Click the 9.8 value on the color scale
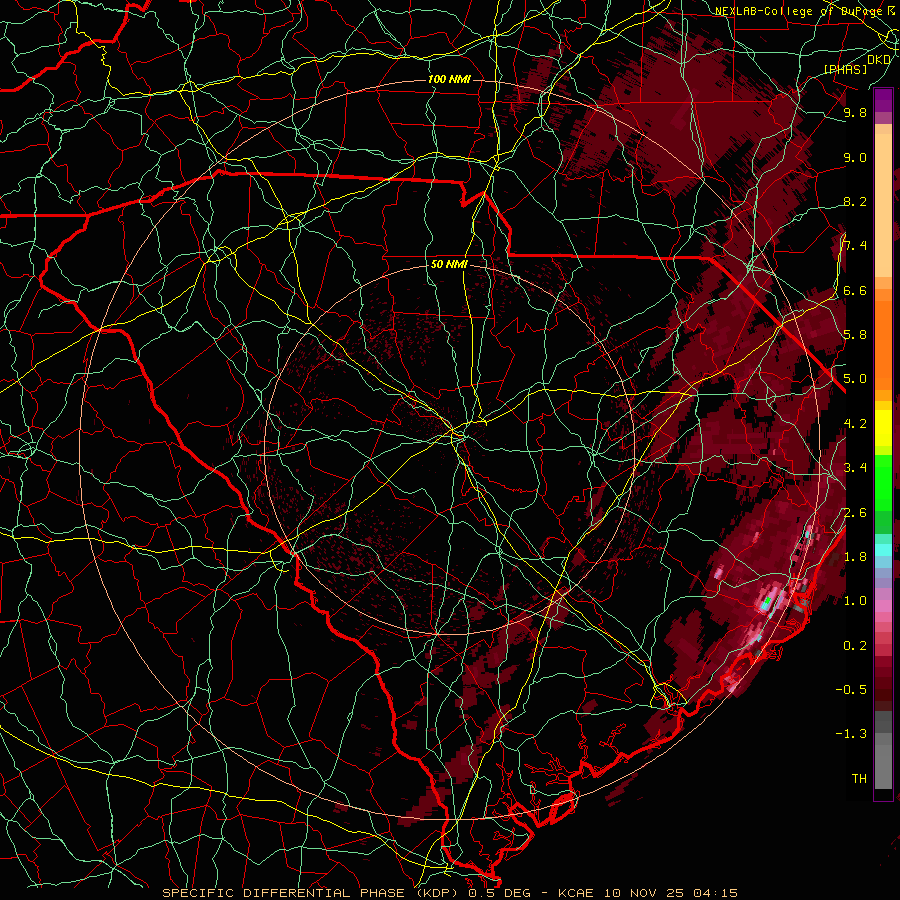The height and width of the screenshot is (900, 900). point(855,112)
